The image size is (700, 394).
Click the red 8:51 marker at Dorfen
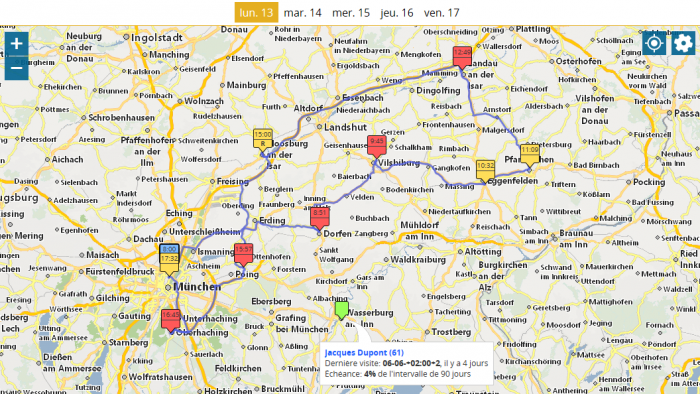pyautogui.click(x=320, y=218)
